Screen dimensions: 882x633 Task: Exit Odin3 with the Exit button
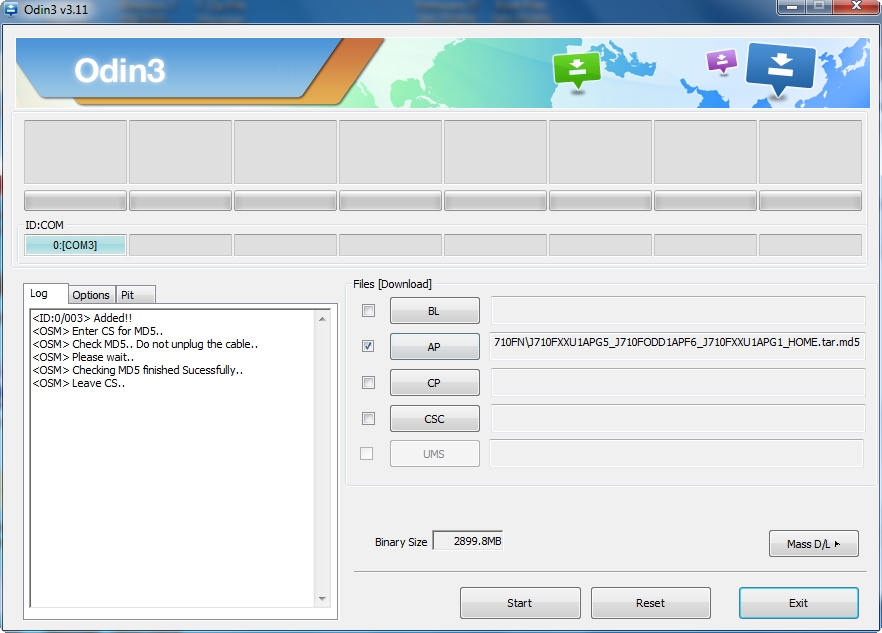799,603
